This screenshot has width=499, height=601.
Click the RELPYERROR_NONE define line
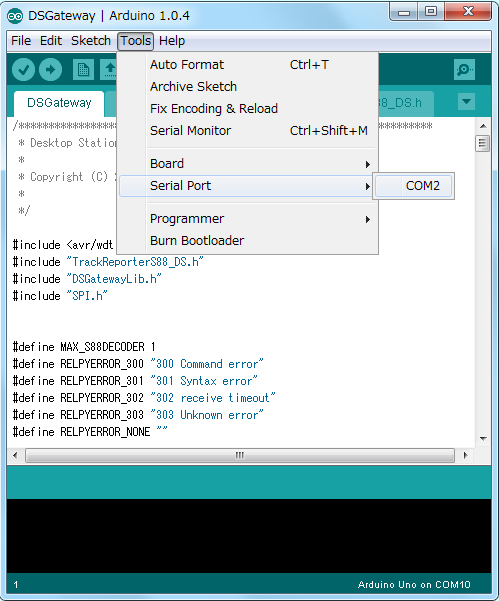coord(90,432)
